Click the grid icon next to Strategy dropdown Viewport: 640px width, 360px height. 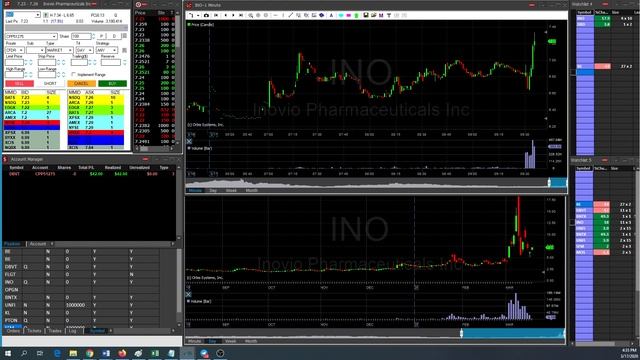(124, 50)
